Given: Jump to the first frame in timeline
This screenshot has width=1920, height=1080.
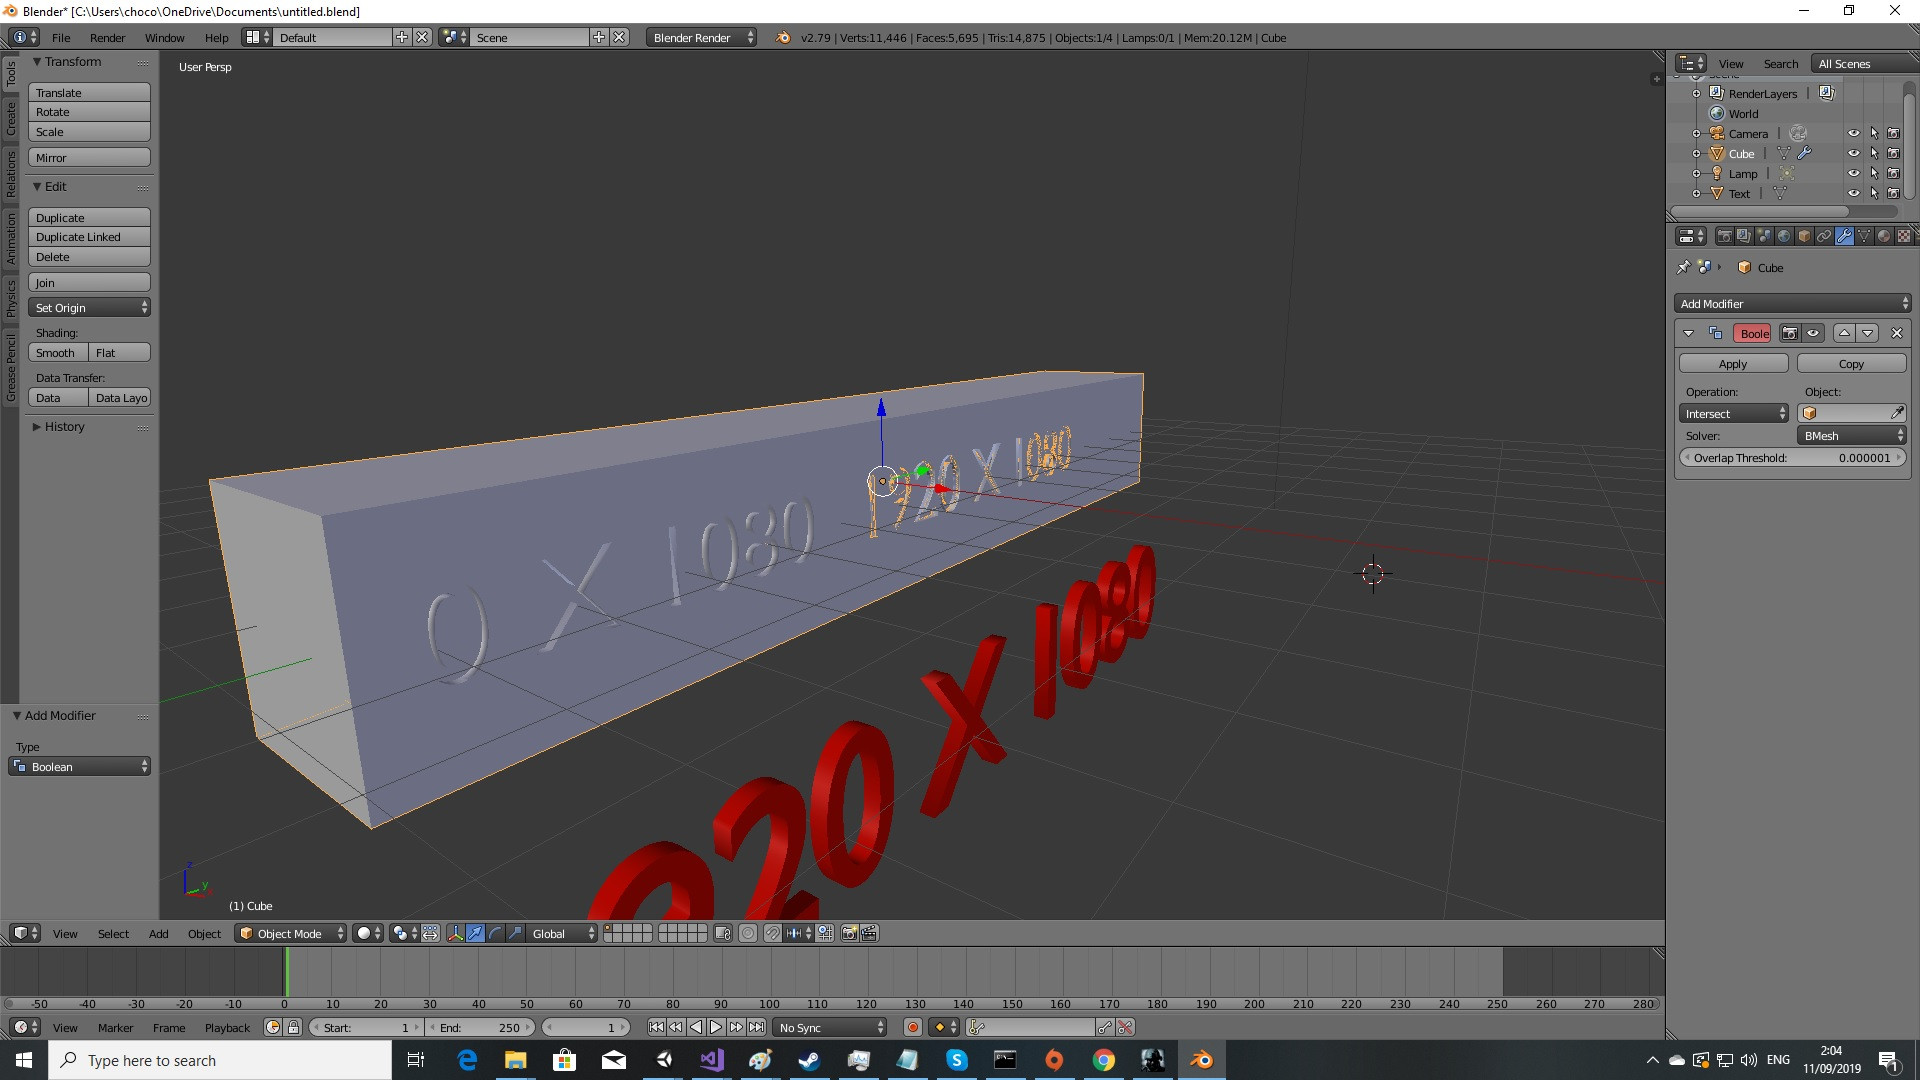Looking at the screenshot, I should [656, 1027].
